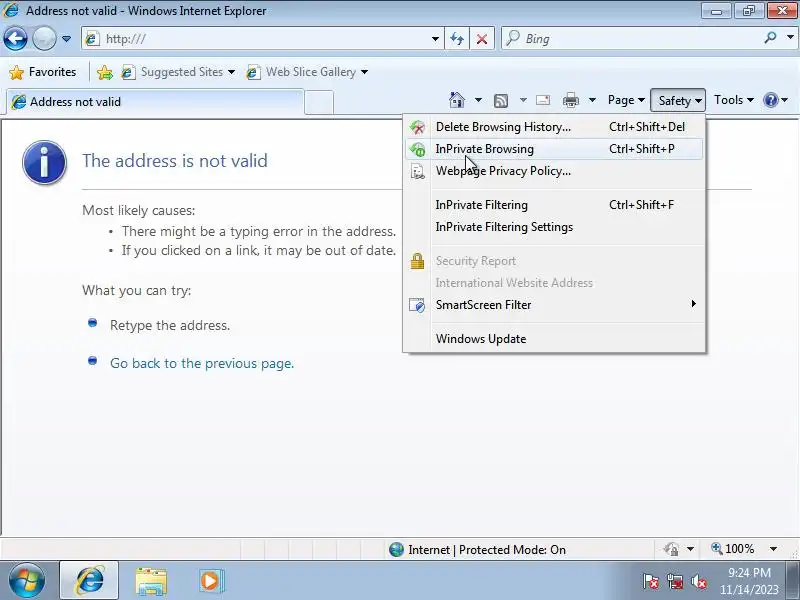Open the Favorites center button
The height and width of the screenshot is (600, 800).
coord(42,72)
